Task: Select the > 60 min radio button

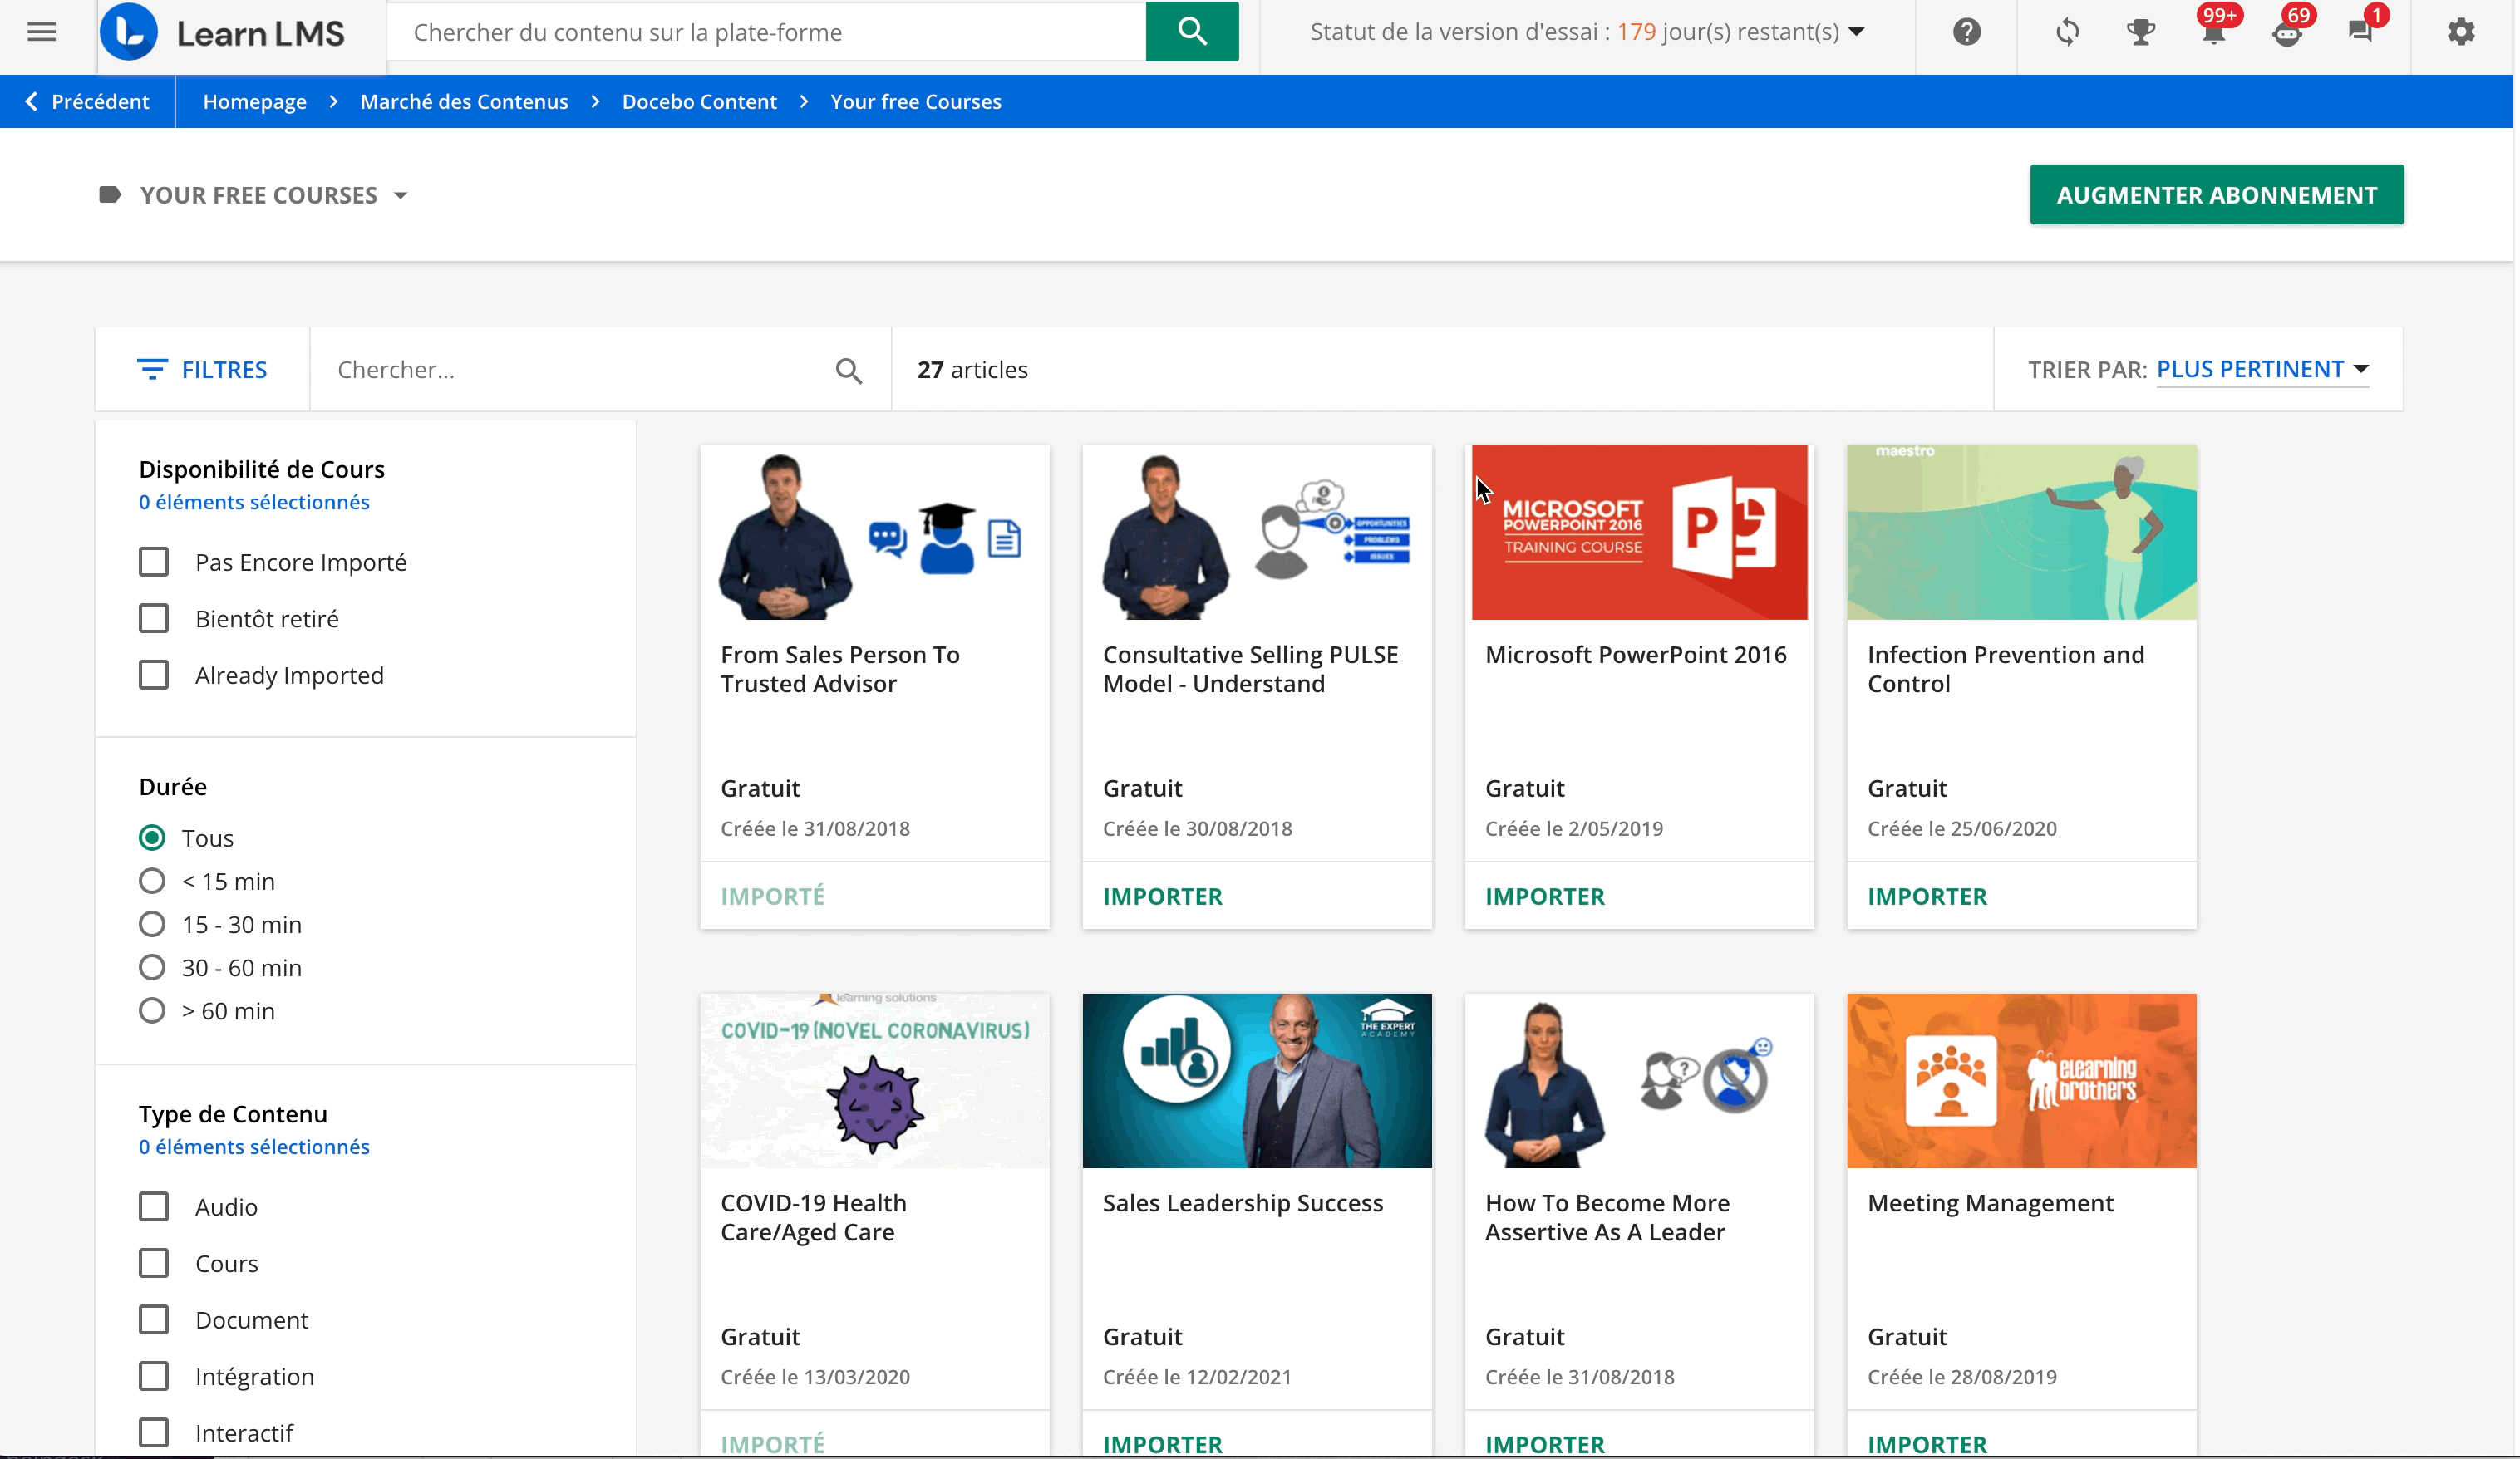Action: (x=152, y=1011)
